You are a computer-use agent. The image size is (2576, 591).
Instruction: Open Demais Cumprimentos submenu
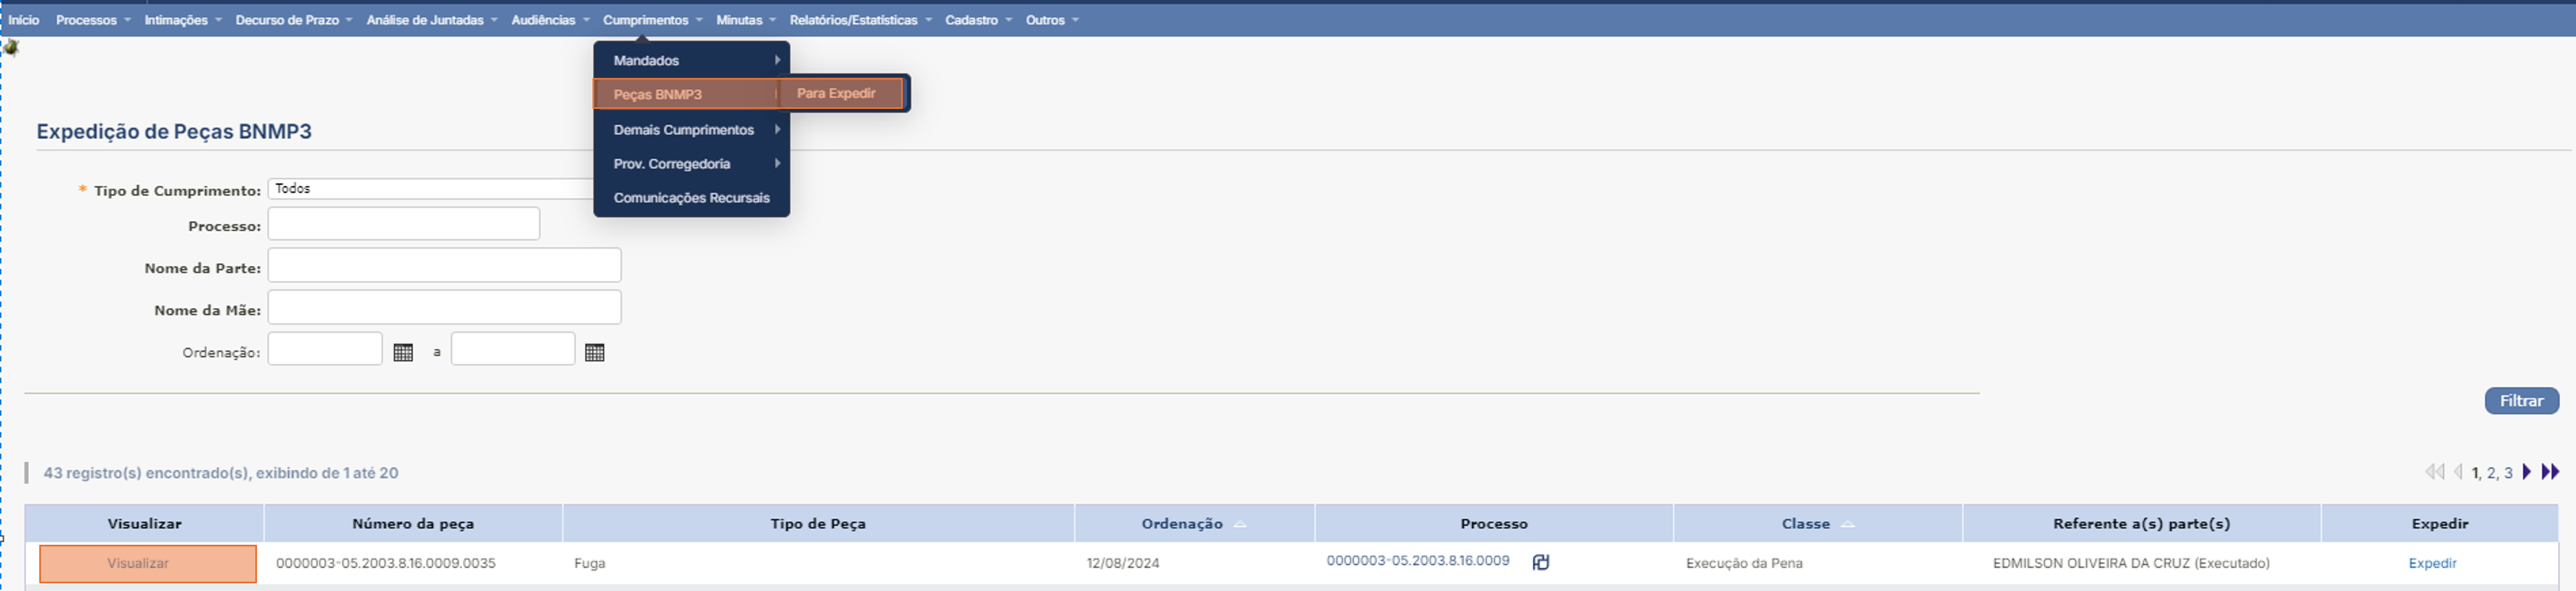click(691, 130)
